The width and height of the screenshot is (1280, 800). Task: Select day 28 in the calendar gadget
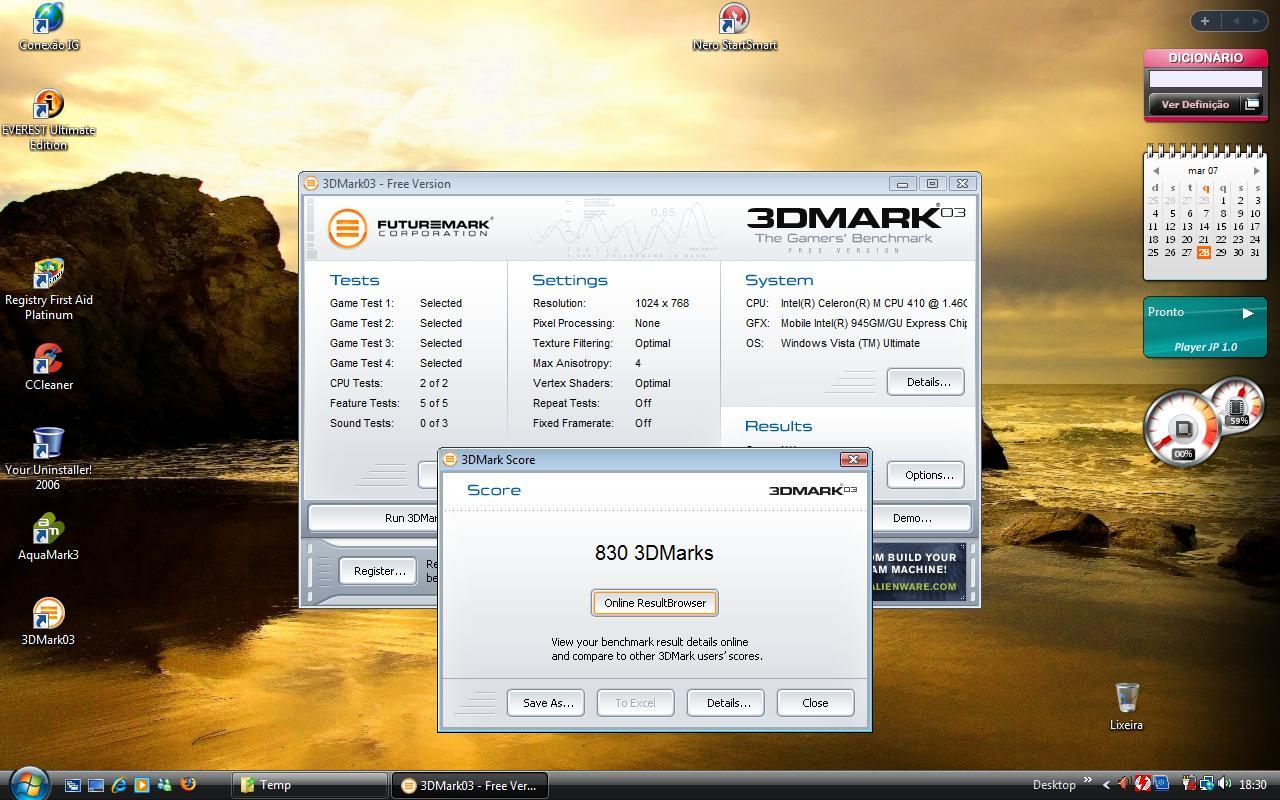pos(1204,252)
